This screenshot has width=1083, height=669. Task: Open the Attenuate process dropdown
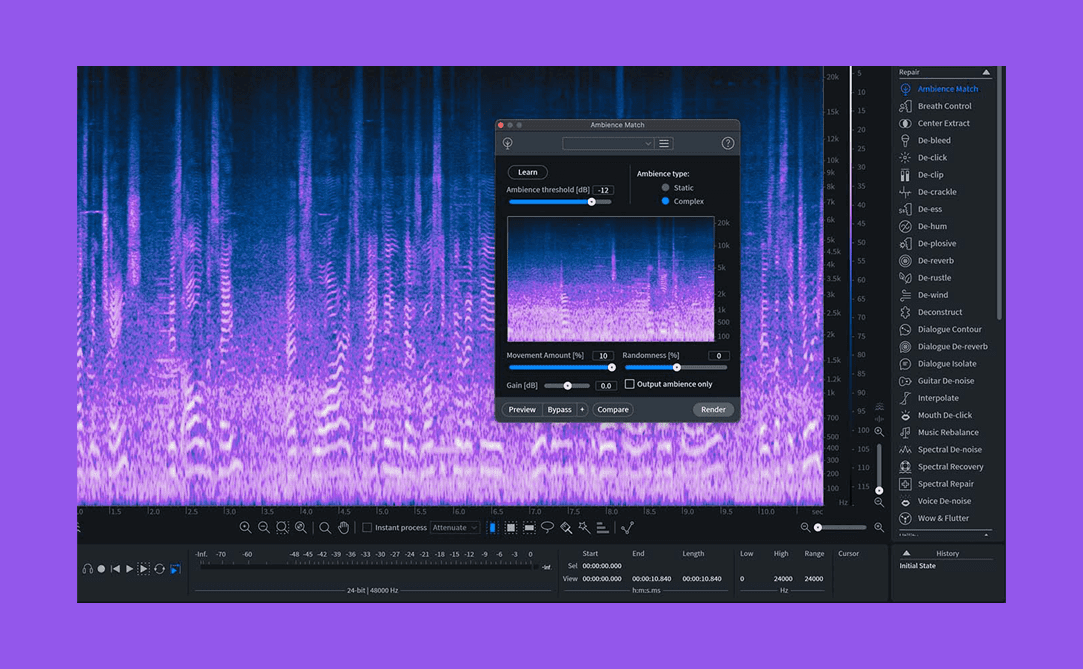[x=455, y=527]
